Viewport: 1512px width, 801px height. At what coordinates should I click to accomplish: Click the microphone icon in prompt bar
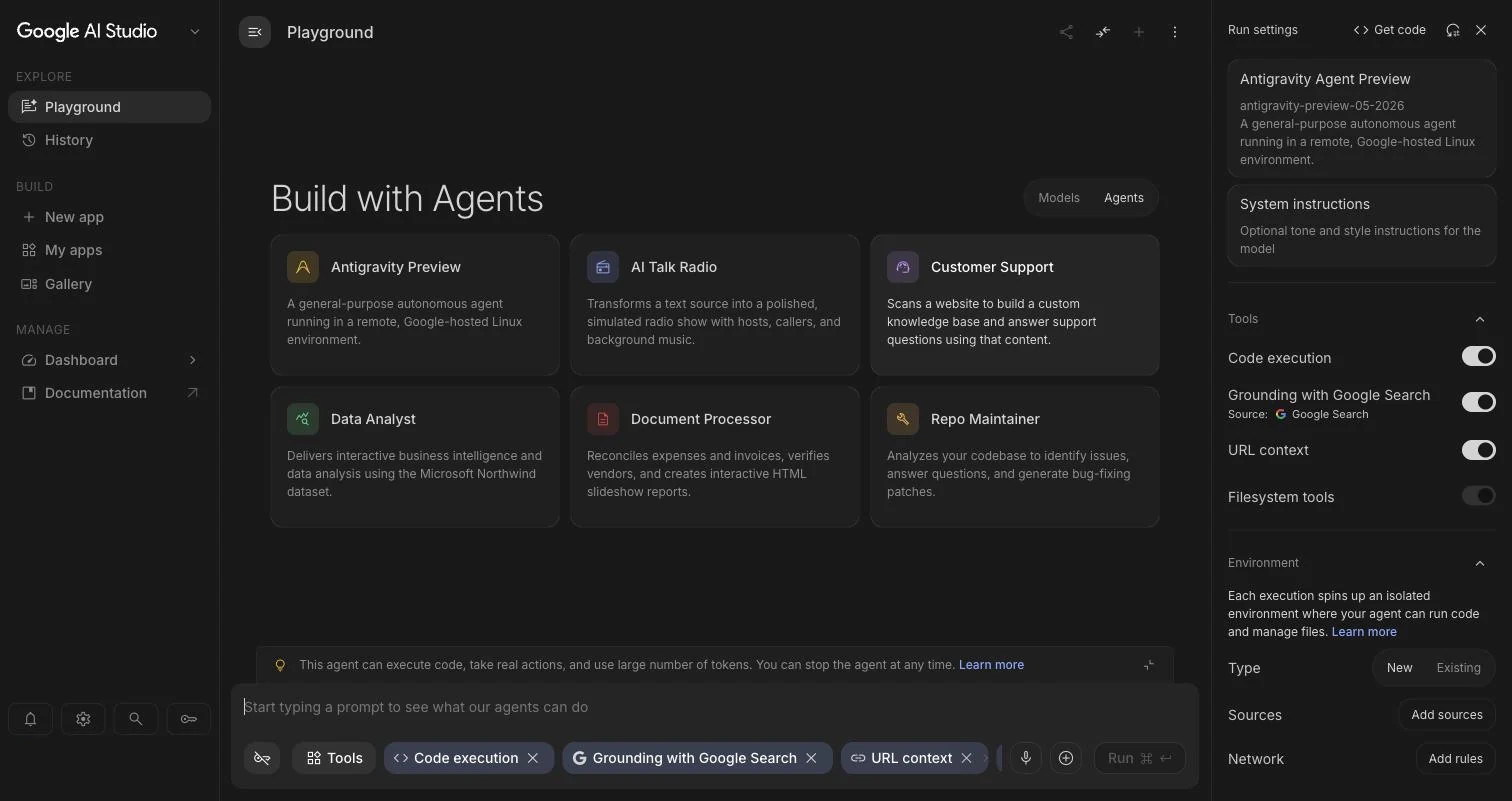1025,758
